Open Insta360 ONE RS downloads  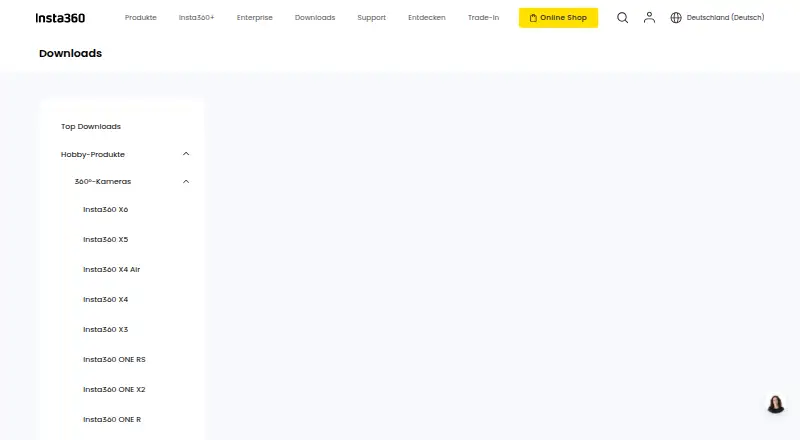click(x=114, y=359)
